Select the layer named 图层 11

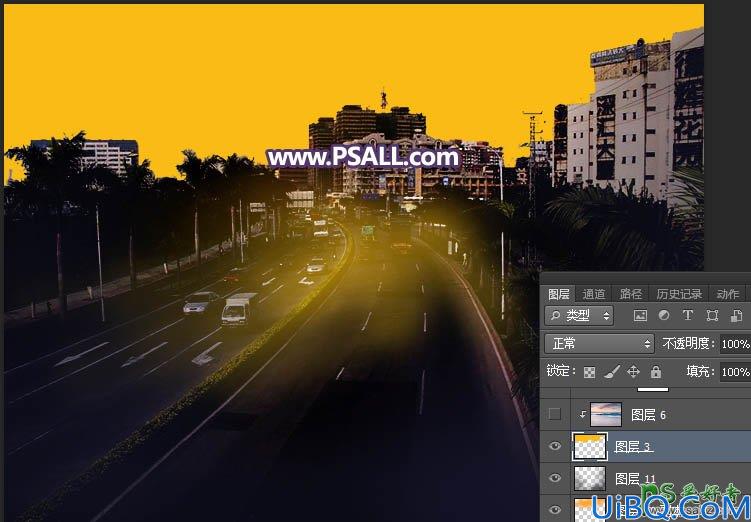click(x=635, y=478)
